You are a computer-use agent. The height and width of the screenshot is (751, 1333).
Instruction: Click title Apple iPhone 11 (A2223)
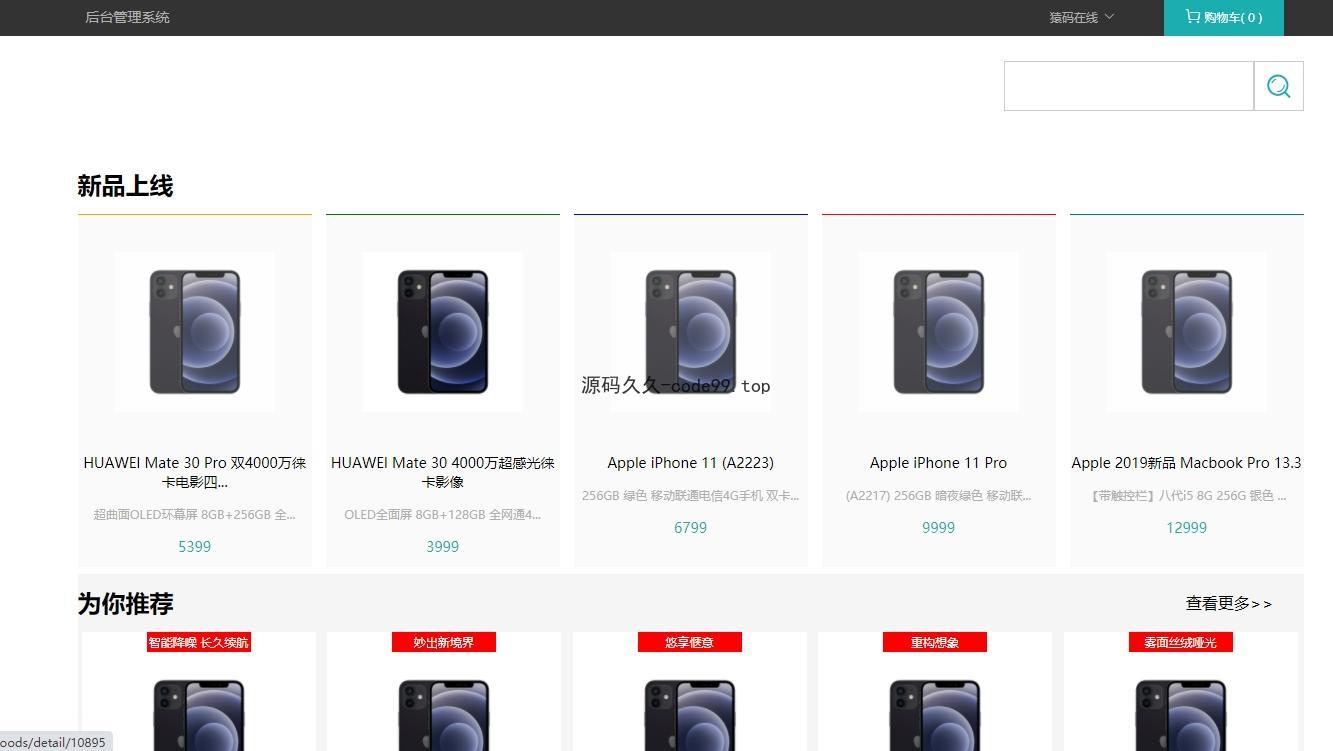point(691,463)
